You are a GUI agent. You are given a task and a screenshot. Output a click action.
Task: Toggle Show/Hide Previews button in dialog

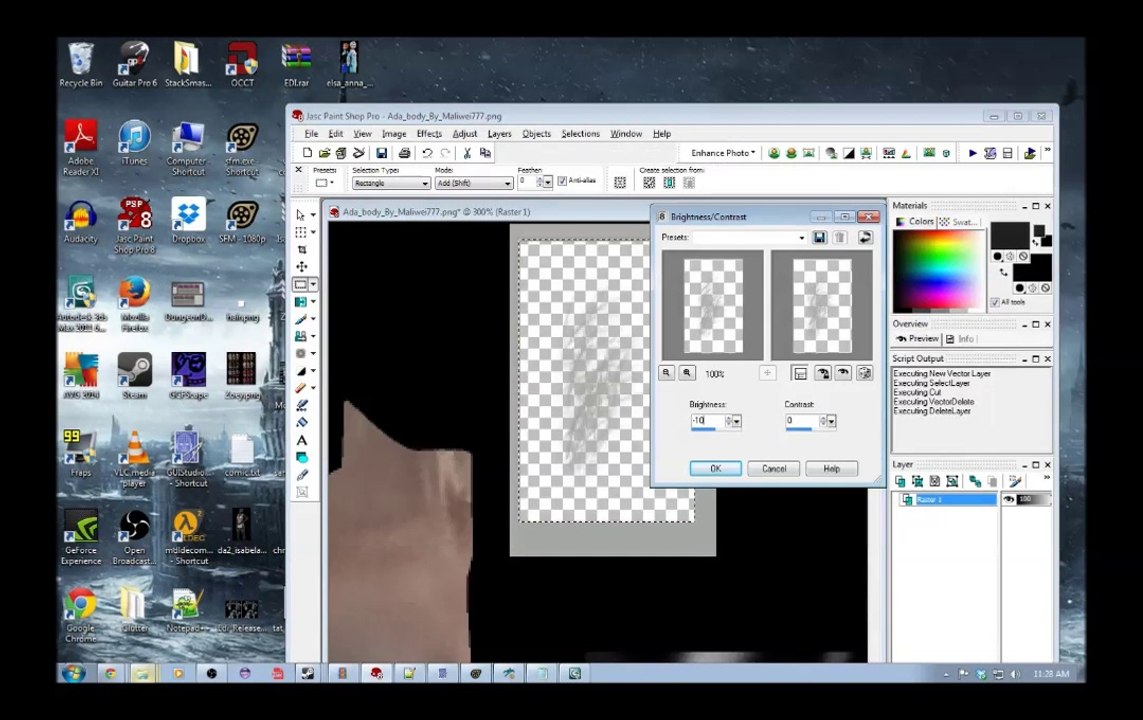click(x=800, y=373)
